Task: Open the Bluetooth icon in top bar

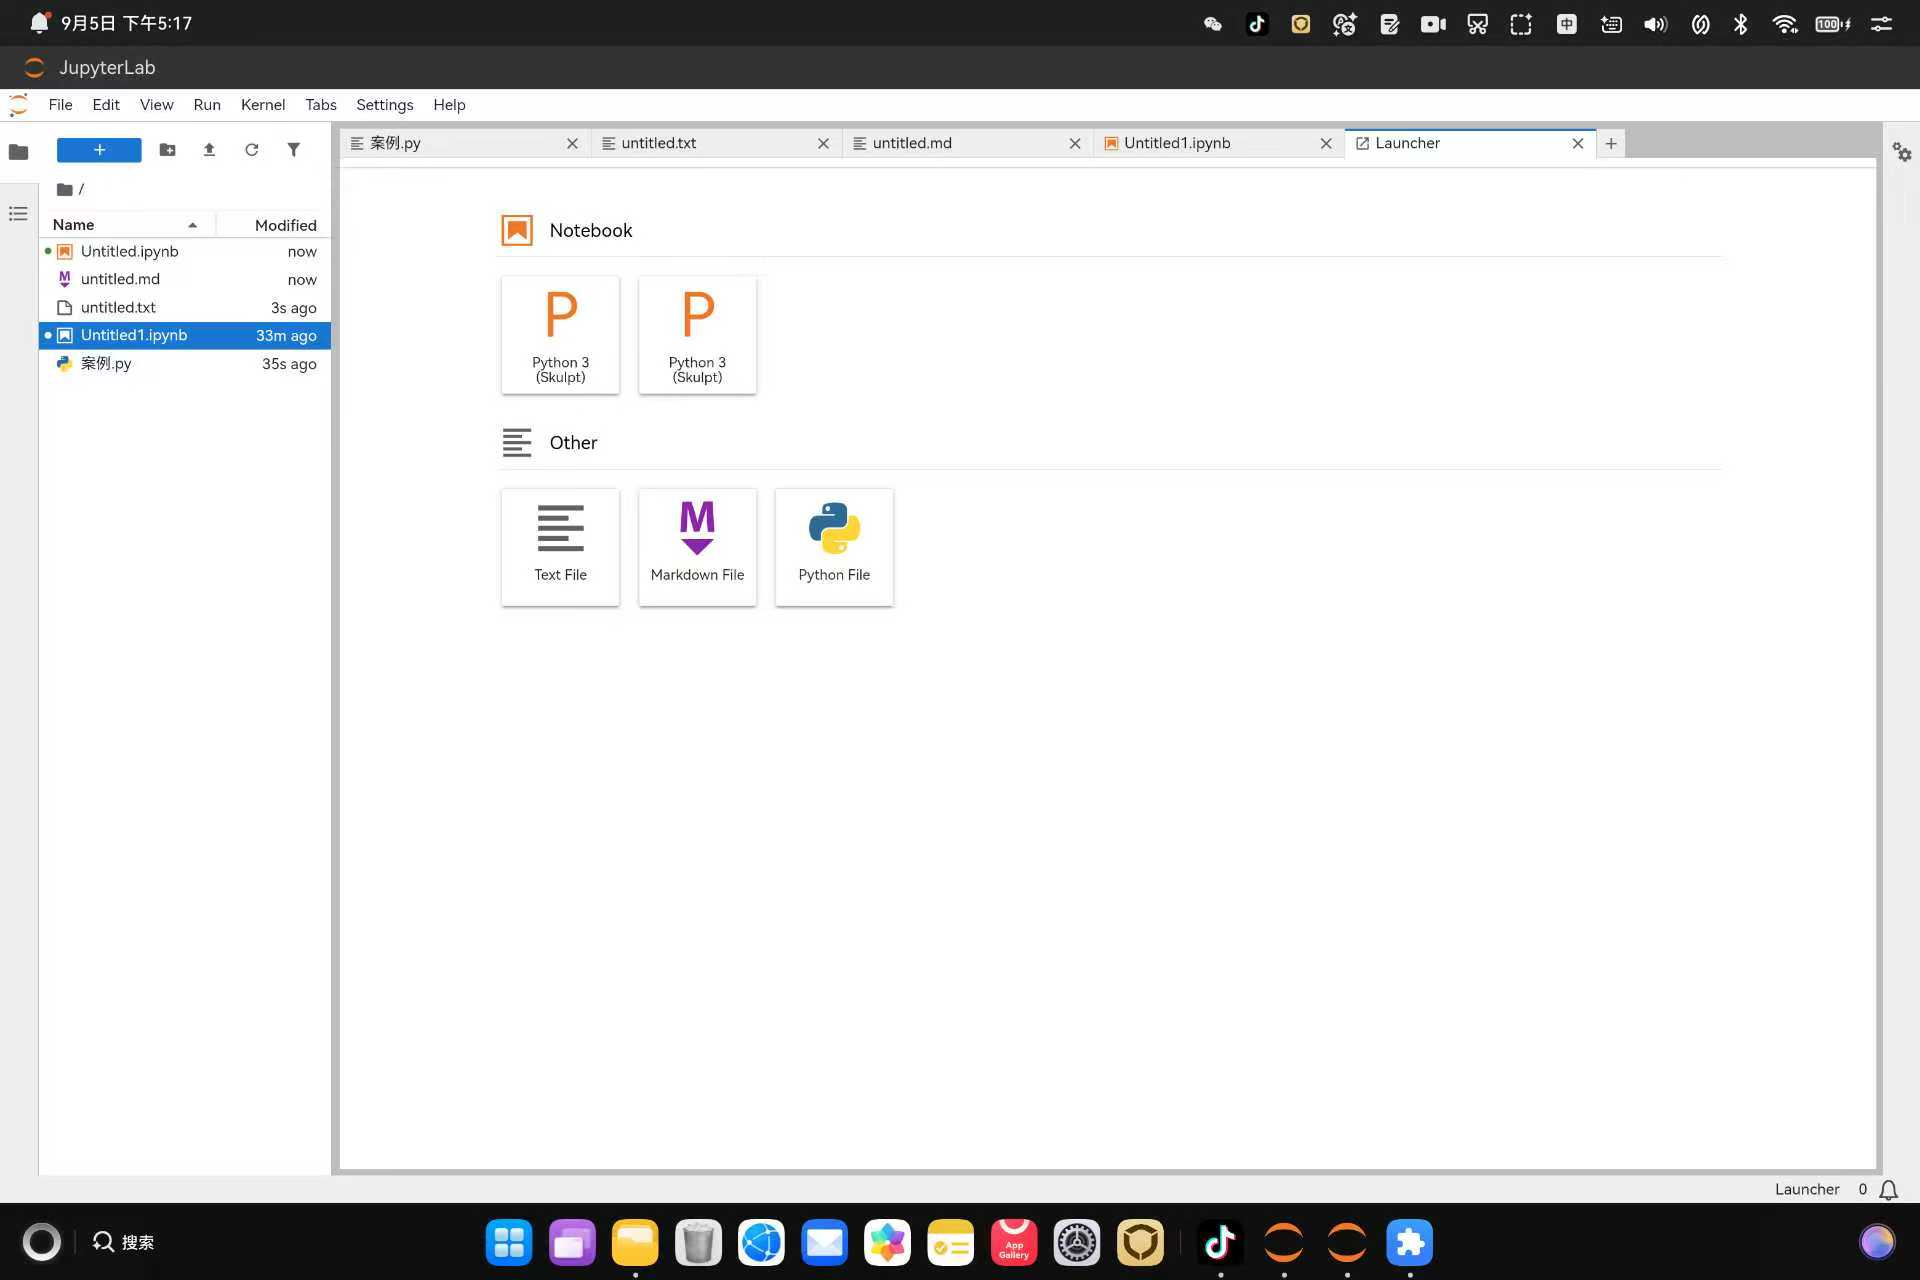Action: 1741,24
